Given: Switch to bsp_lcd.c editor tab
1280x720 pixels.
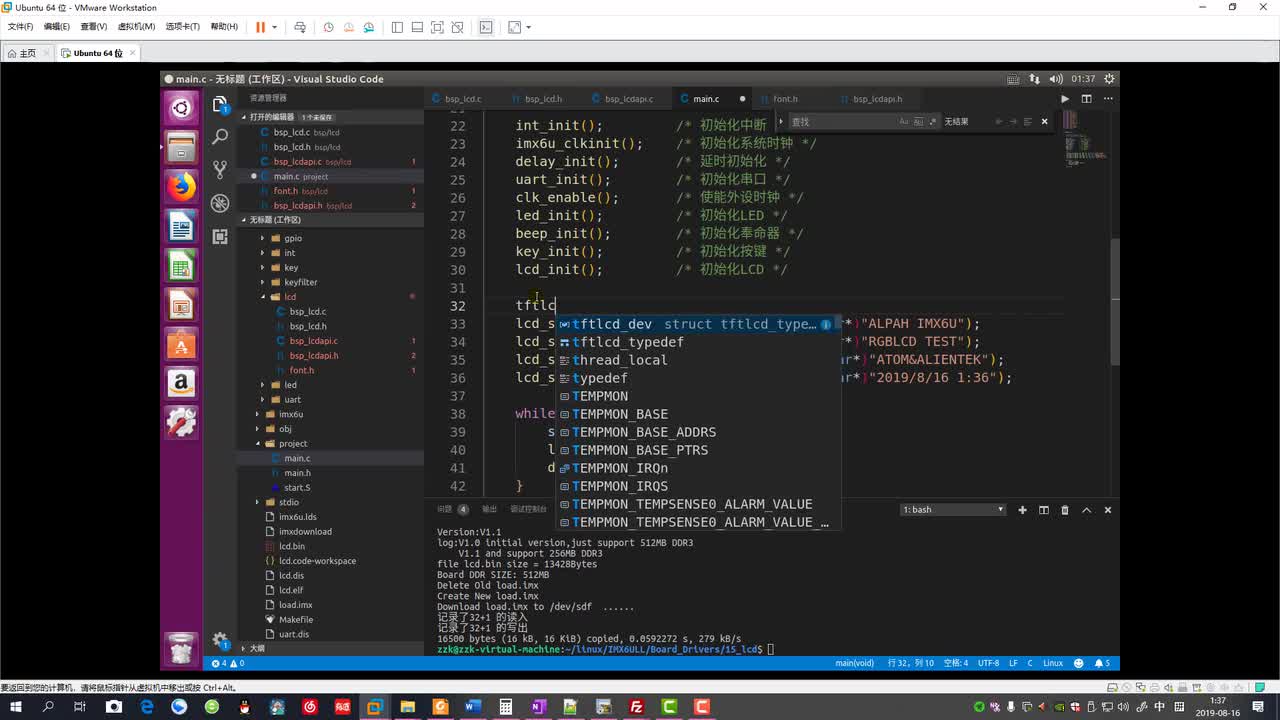Looking at the screenshot, I should [462, 99].
